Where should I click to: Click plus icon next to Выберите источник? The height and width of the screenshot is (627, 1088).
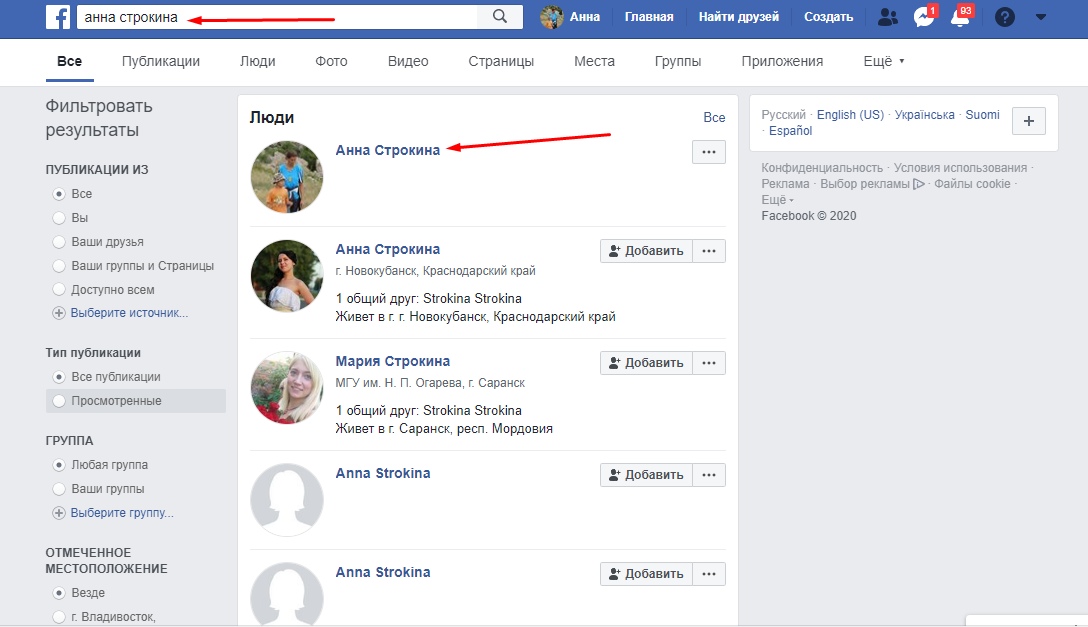click(x=59, y=313)
